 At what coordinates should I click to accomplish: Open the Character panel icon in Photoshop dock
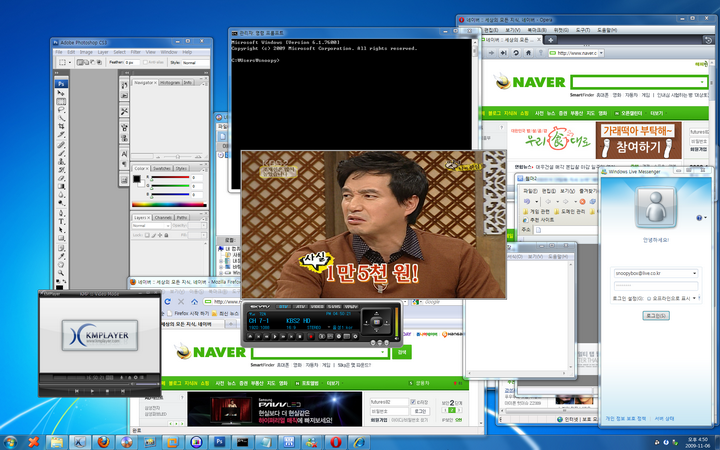124,153
